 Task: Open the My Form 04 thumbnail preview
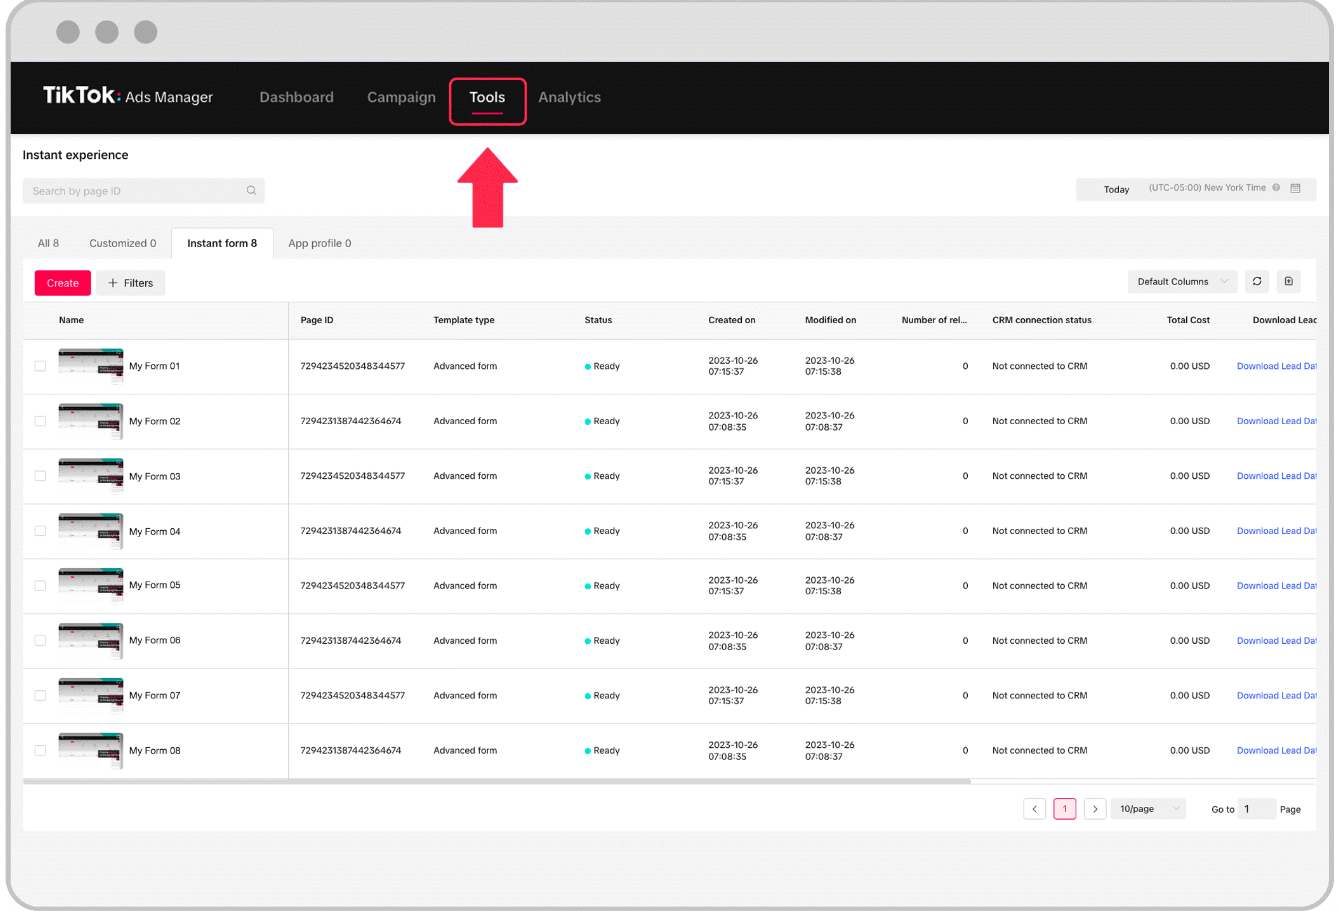coord(91,531)
